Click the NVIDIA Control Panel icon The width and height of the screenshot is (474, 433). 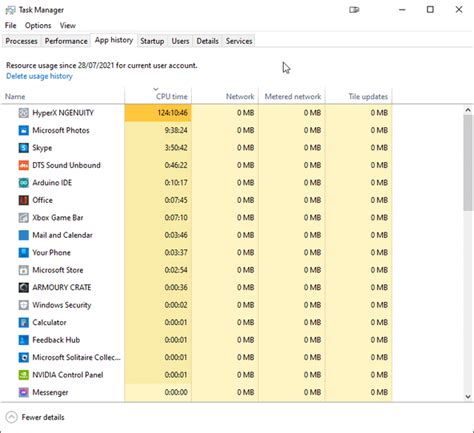point(23,375)
